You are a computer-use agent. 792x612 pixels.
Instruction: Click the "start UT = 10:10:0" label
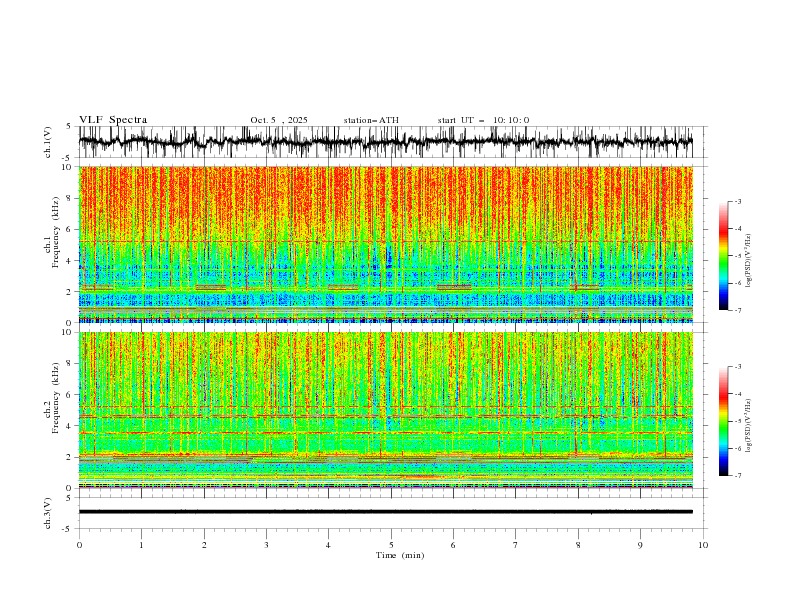click(483, 120)
